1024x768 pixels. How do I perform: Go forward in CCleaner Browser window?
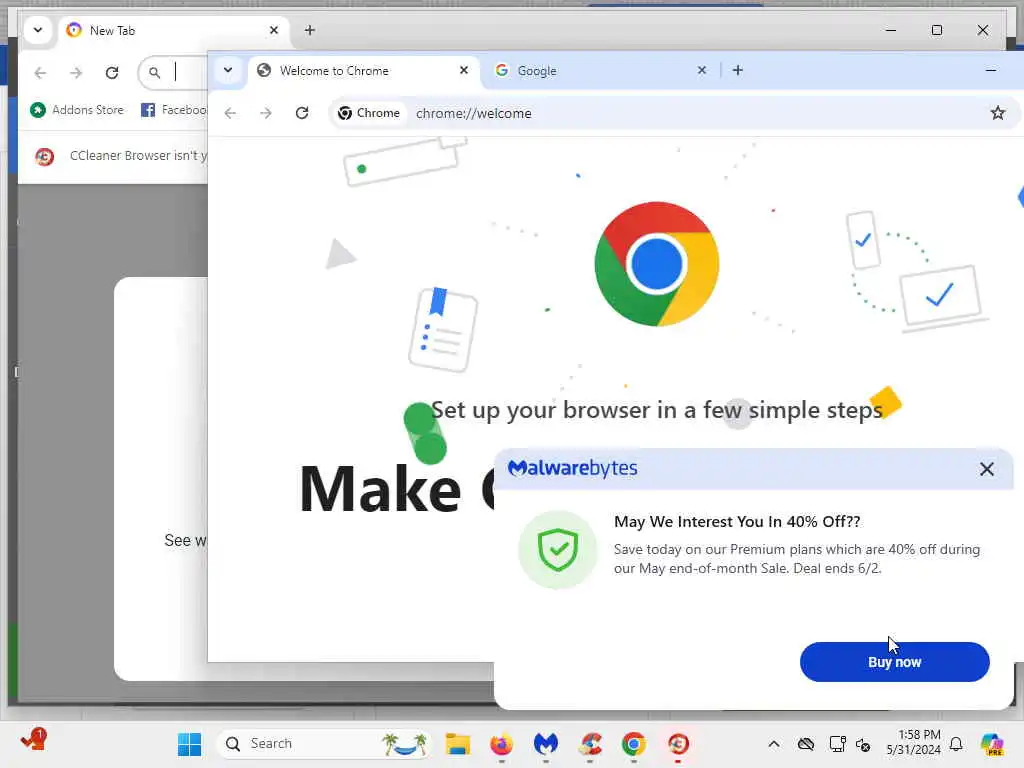pyautogui.click(x=76, y=72)
